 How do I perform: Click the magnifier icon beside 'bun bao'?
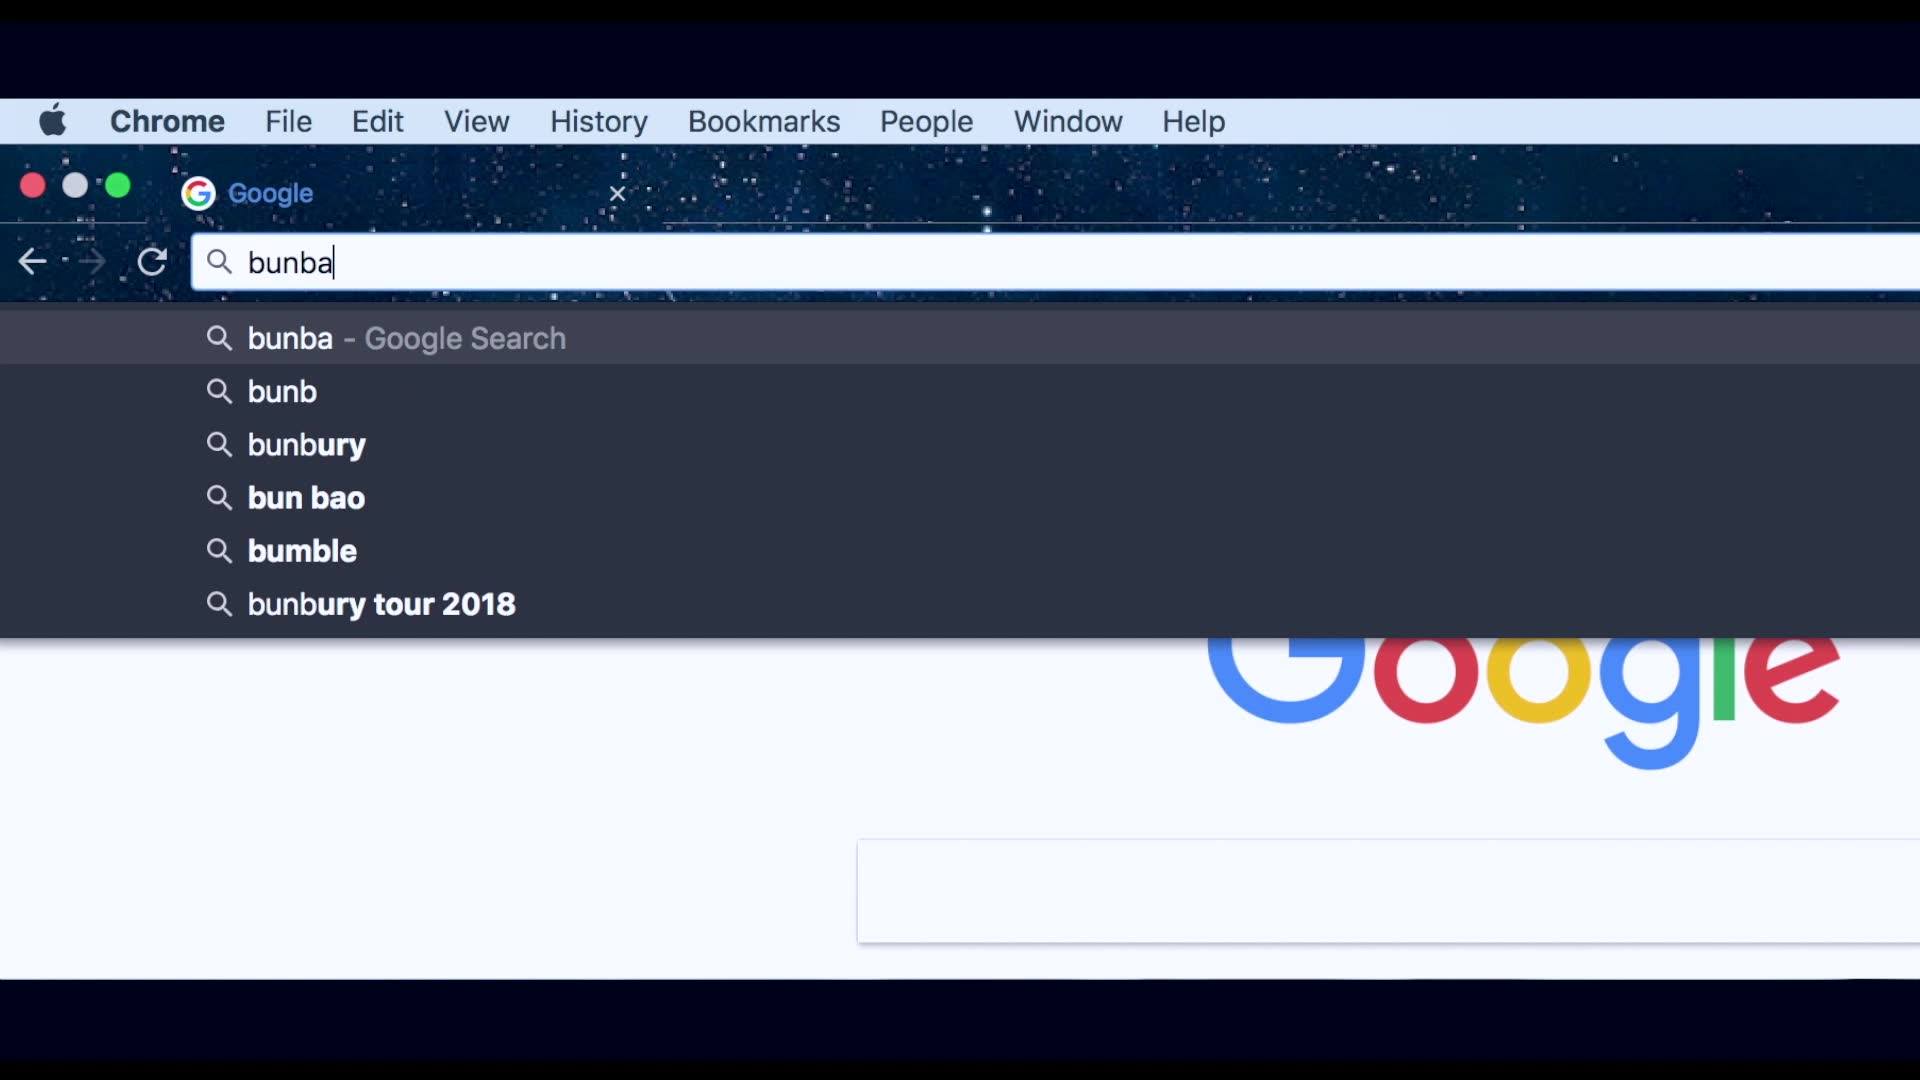[x=219, y=497]
